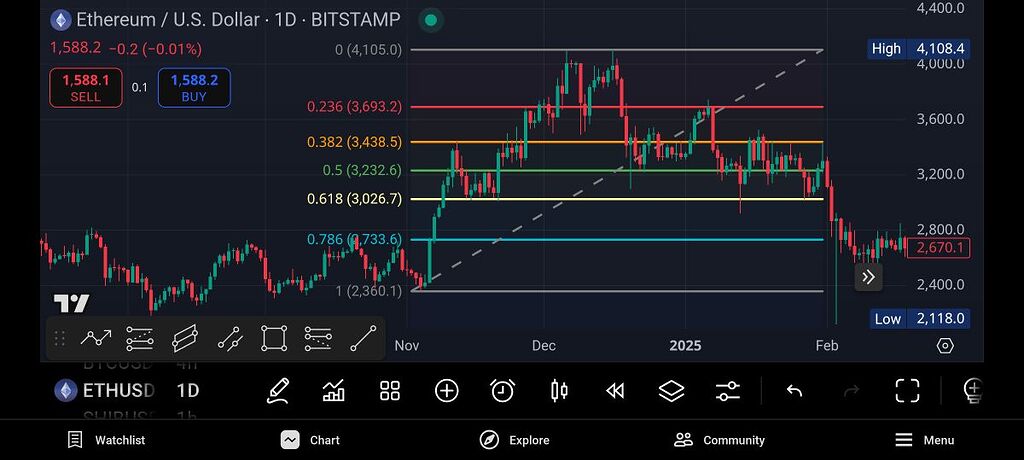Open chart settings sliders icon
Screen dimensions: 1024x460
[728, 391]
